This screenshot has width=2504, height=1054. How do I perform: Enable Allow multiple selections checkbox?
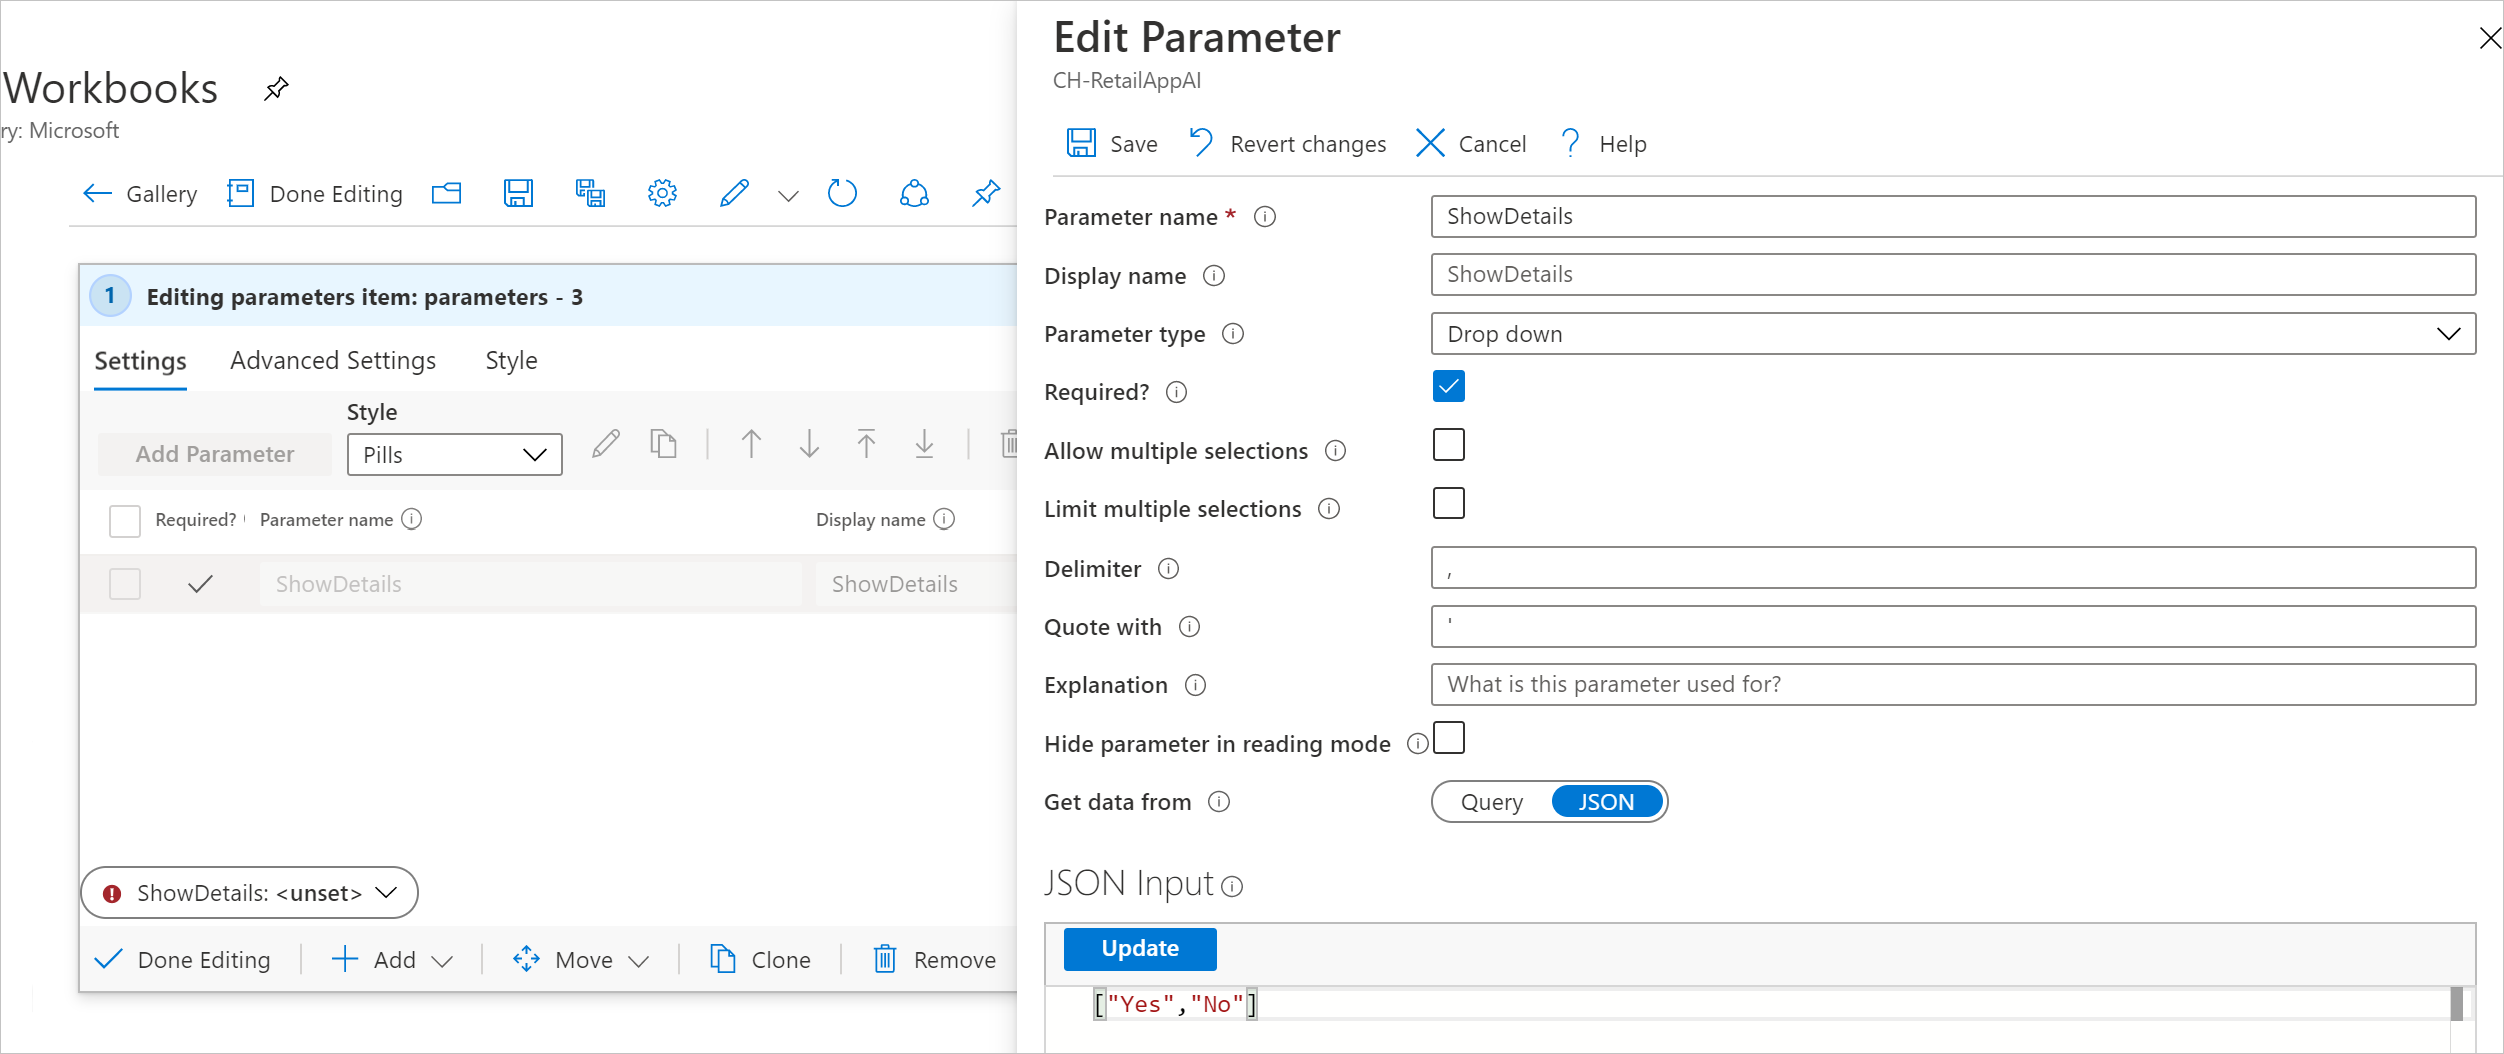[1448, 445]
